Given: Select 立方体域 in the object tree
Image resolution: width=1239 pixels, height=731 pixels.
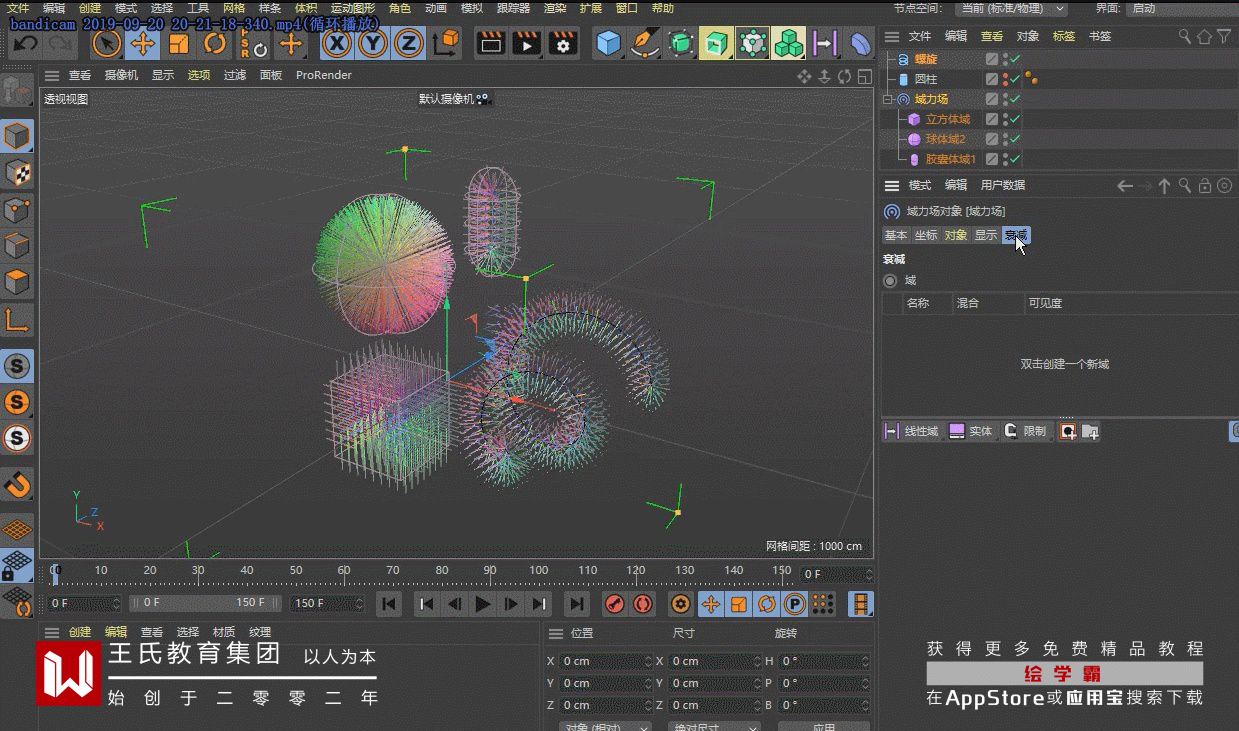Looking at the screenshot, I should (948, 119).
